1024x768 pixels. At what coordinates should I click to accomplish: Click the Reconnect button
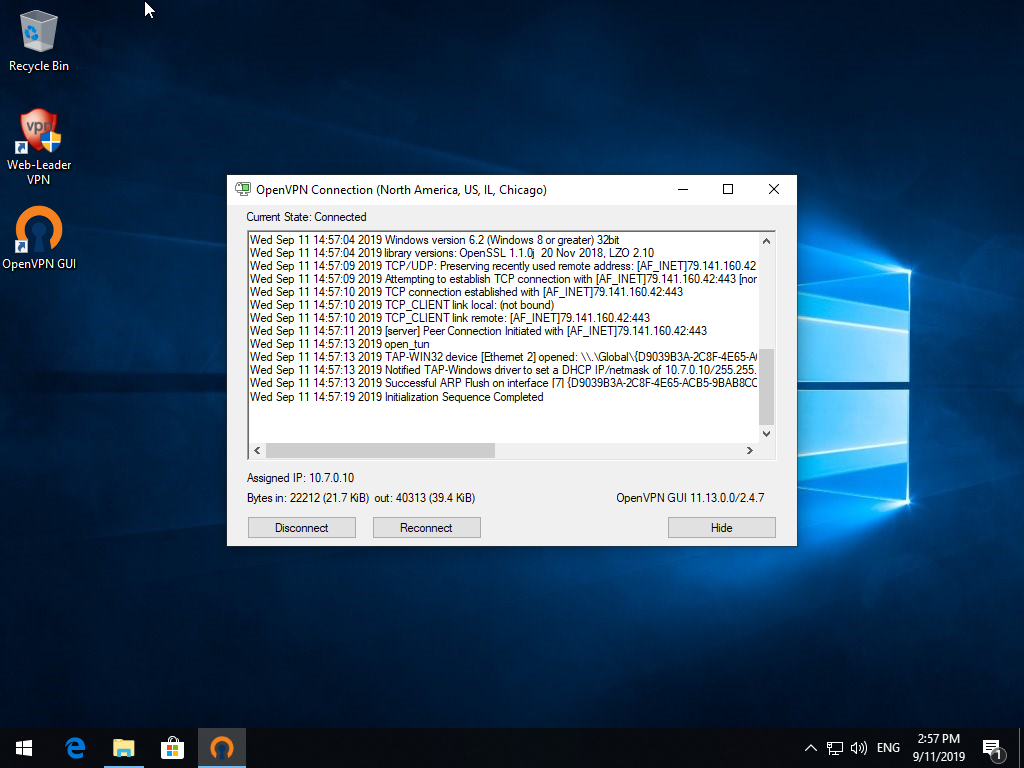426,528
